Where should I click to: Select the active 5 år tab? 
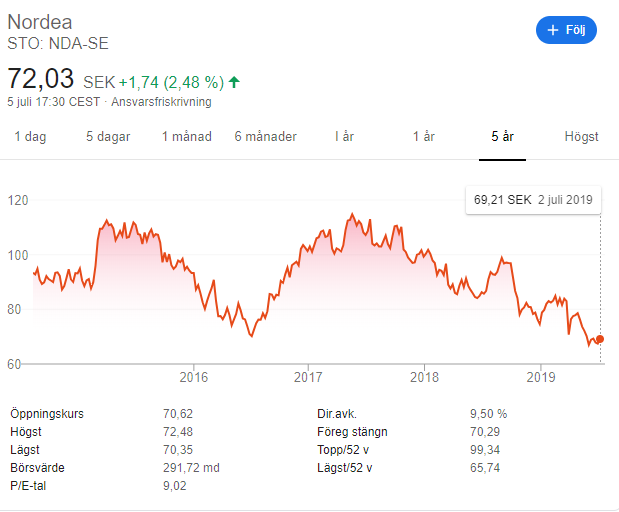tap(502, 137)
